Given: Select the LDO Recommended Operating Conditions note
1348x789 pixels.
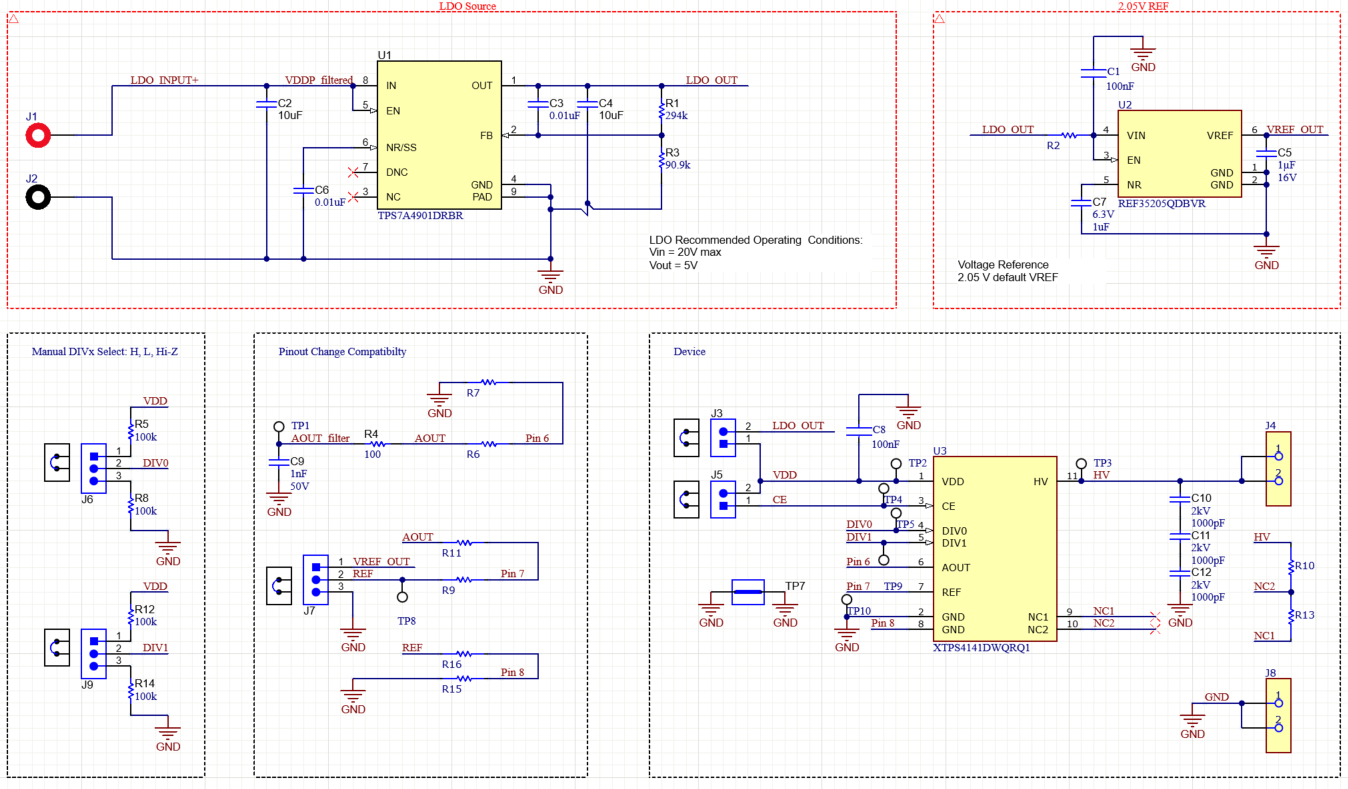Looking at the screenshot, I should tap(755, 252).
